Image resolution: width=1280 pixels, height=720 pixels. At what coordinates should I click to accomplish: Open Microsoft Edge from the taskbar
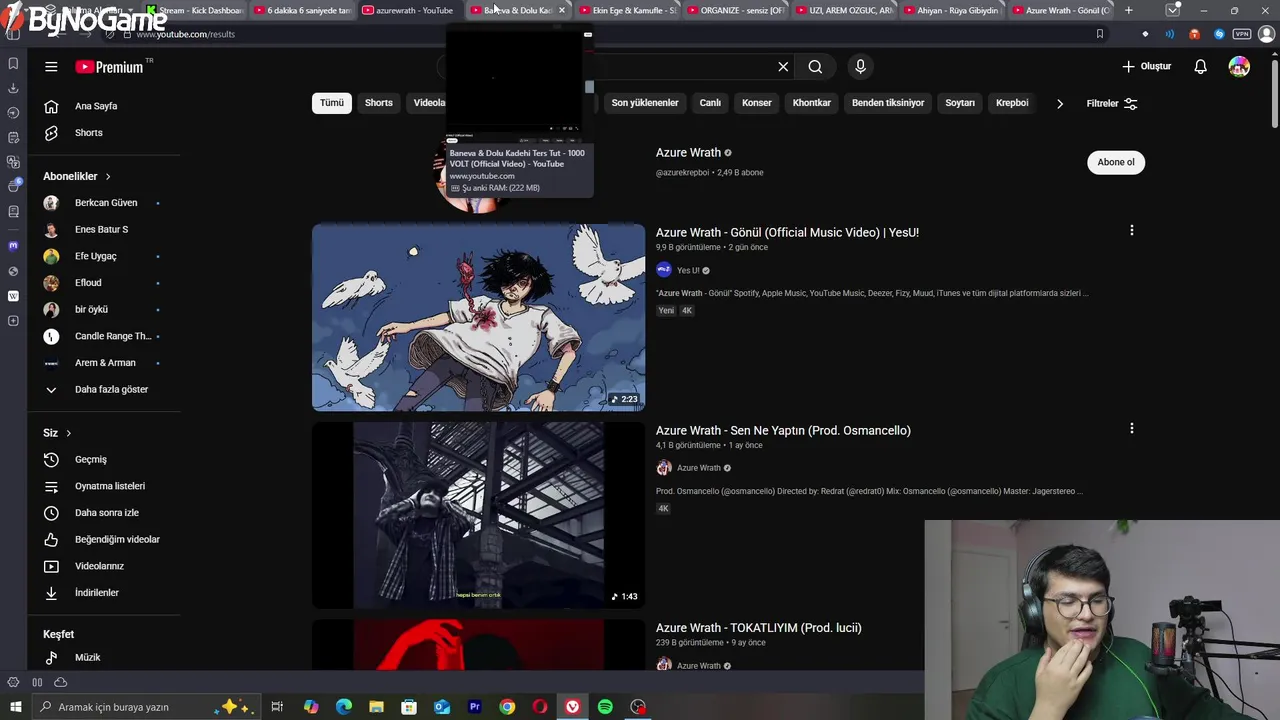[343, 707]
